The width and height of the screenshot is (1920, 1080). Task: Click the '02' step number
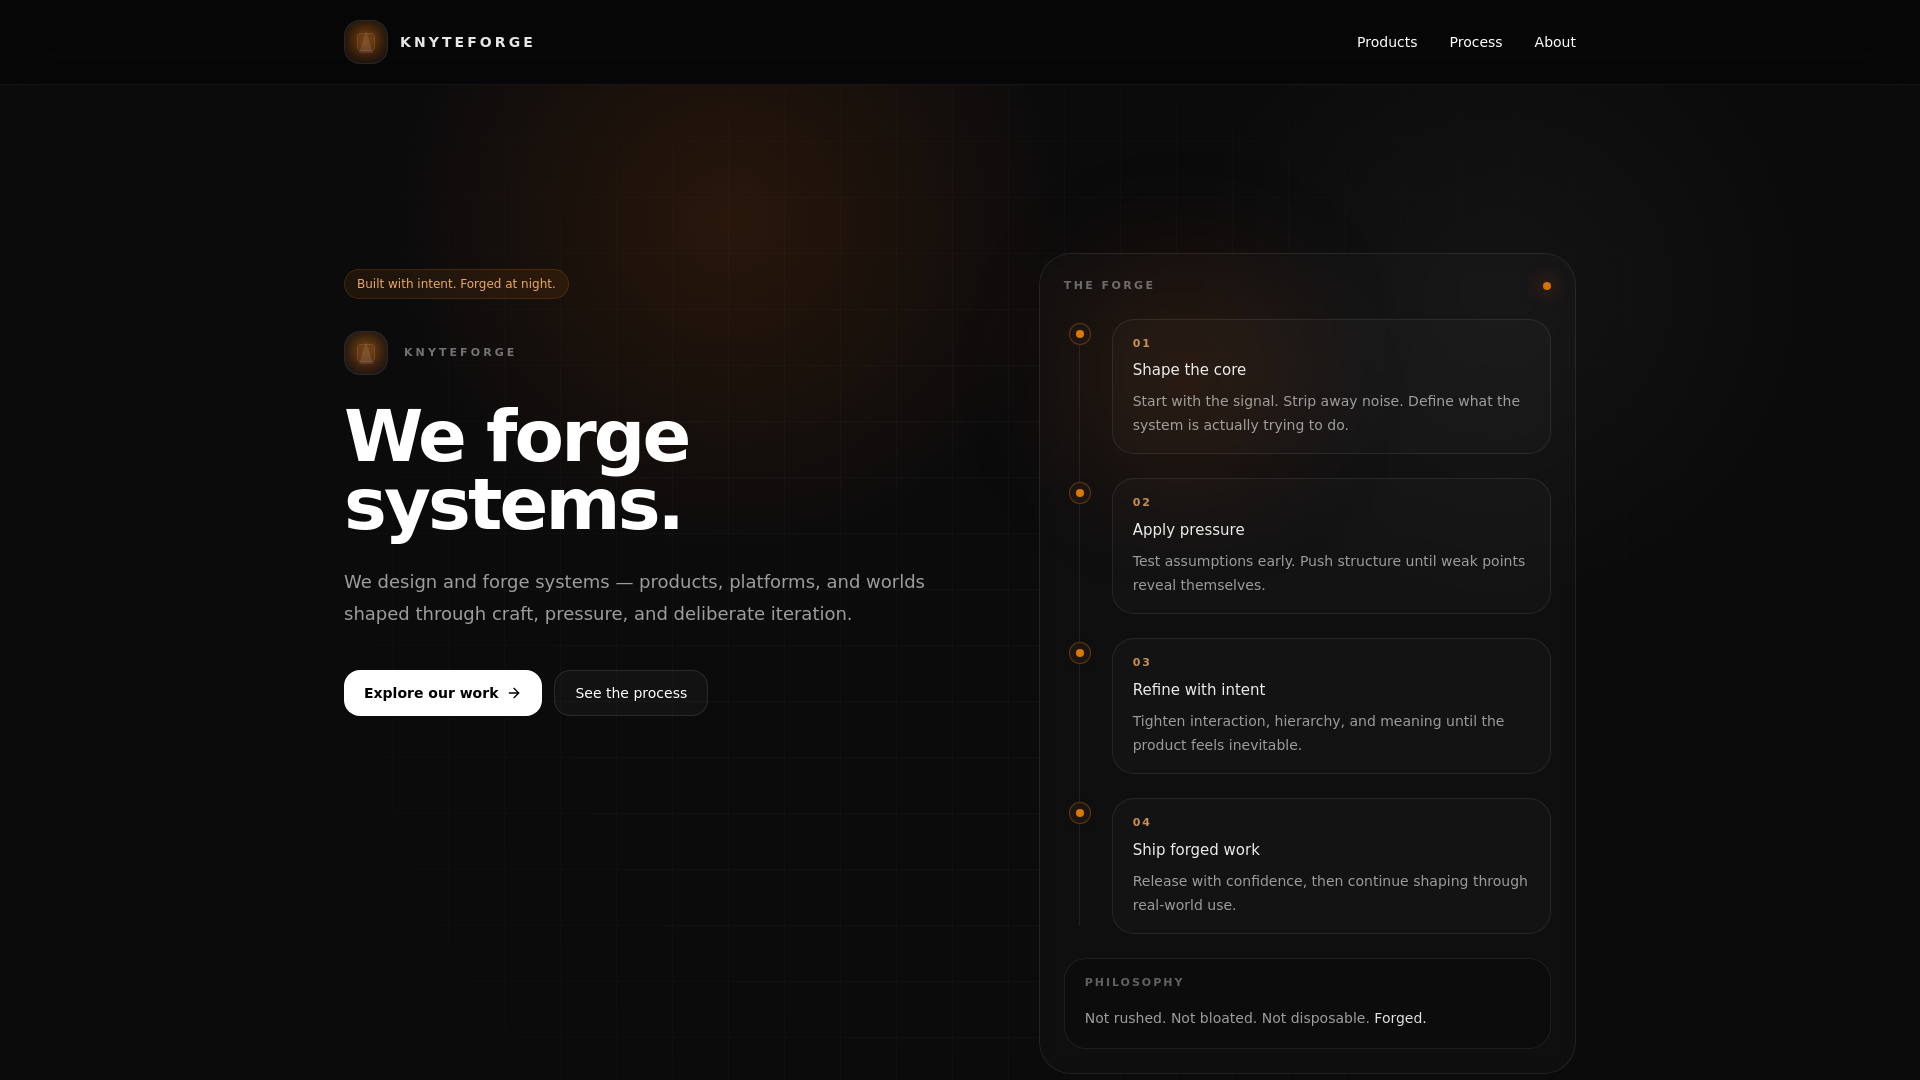pyautogui.click(x=1141, y=502)
